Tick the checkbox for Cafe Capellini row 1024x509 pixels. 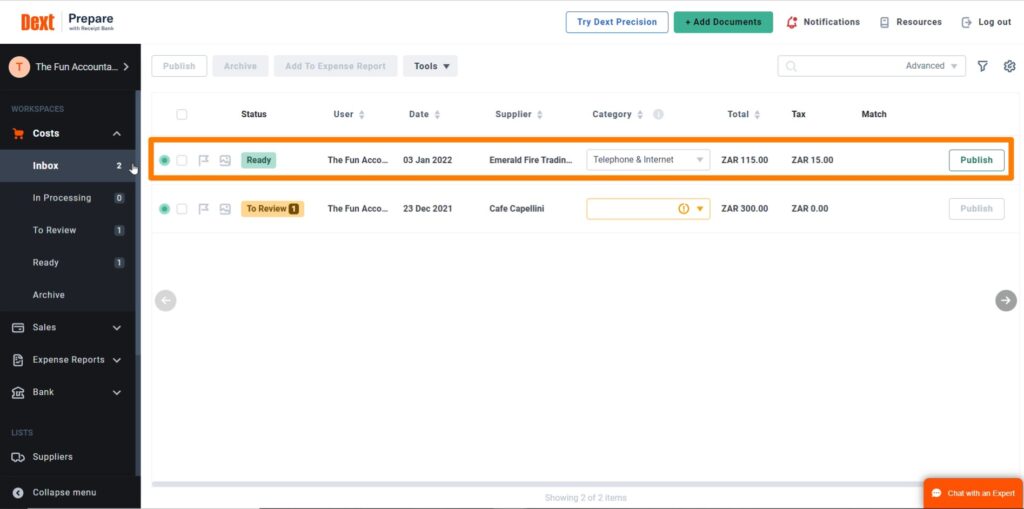point(182,209)
